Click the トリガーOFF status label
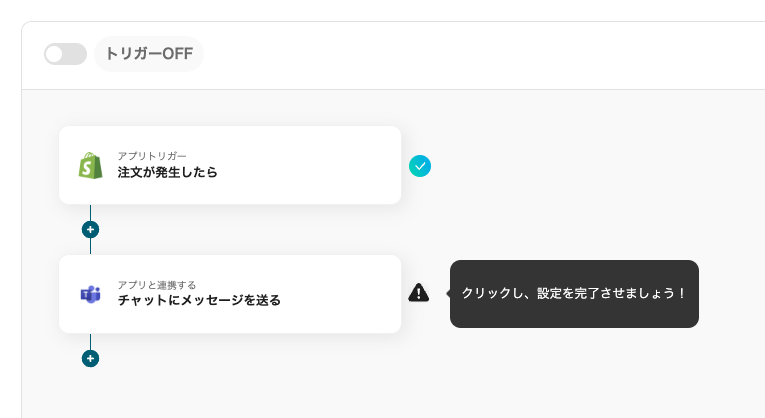 (x=149, y=54)
